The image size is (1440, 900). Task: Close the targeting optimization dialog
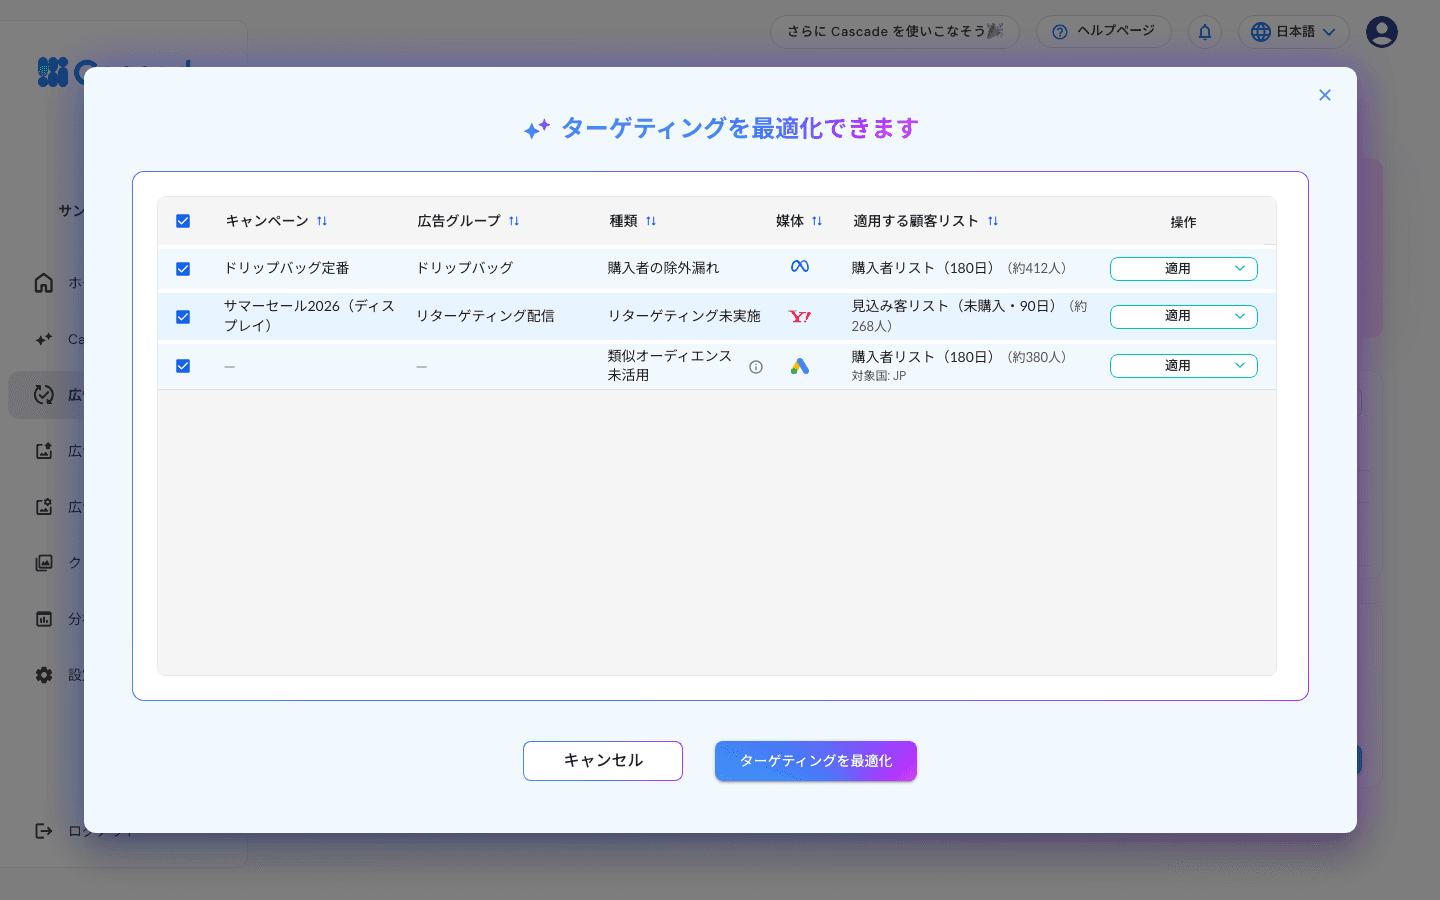coord(1325,95)
